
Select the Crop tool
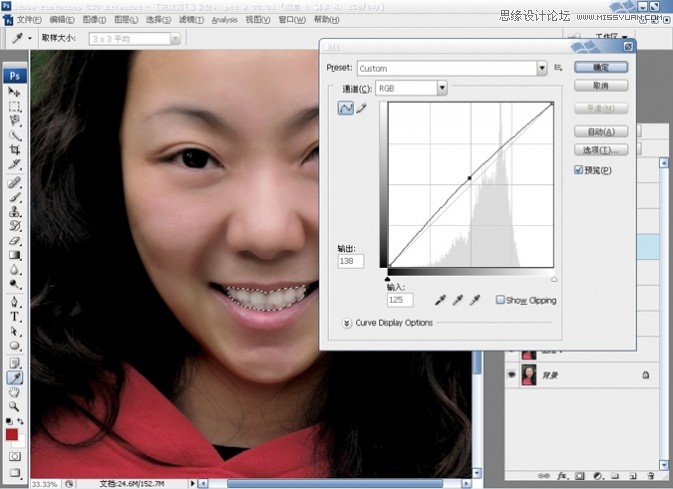[14, 150]
